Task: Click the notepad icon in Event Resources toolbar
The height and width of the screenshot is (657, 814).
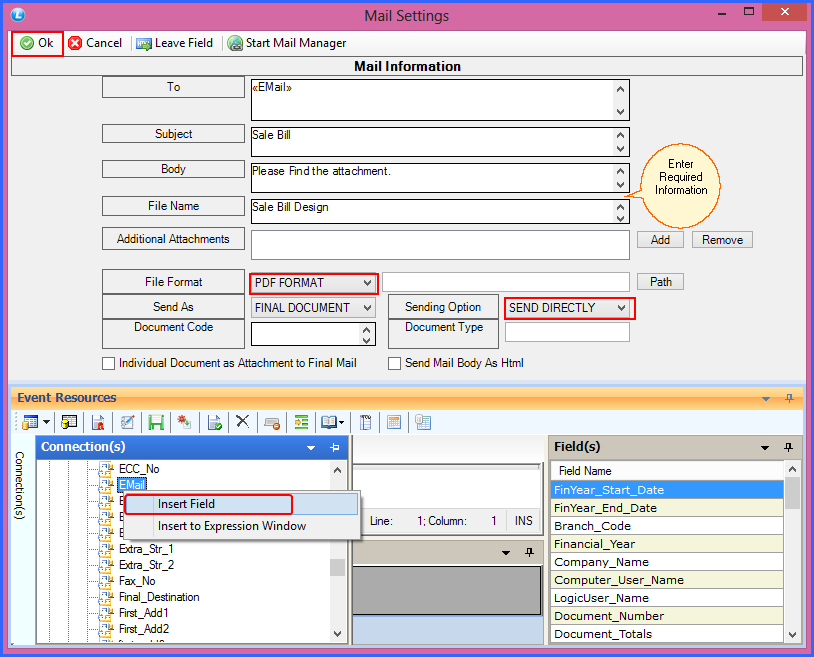Action: [x=365, y=422]
